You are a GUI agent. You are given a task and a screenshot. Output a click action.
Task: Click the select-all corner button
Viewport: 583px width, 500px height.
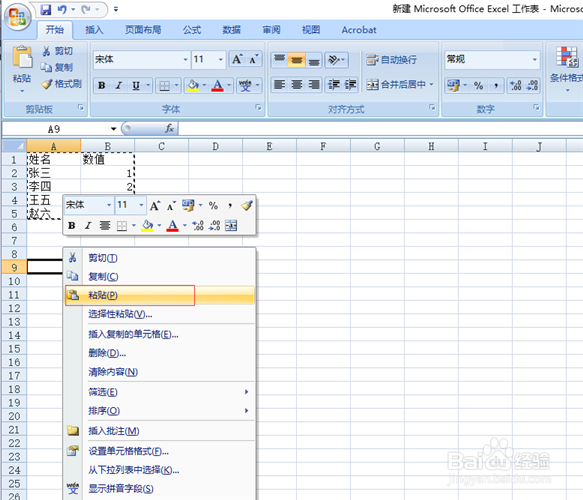tap(15, 146)
